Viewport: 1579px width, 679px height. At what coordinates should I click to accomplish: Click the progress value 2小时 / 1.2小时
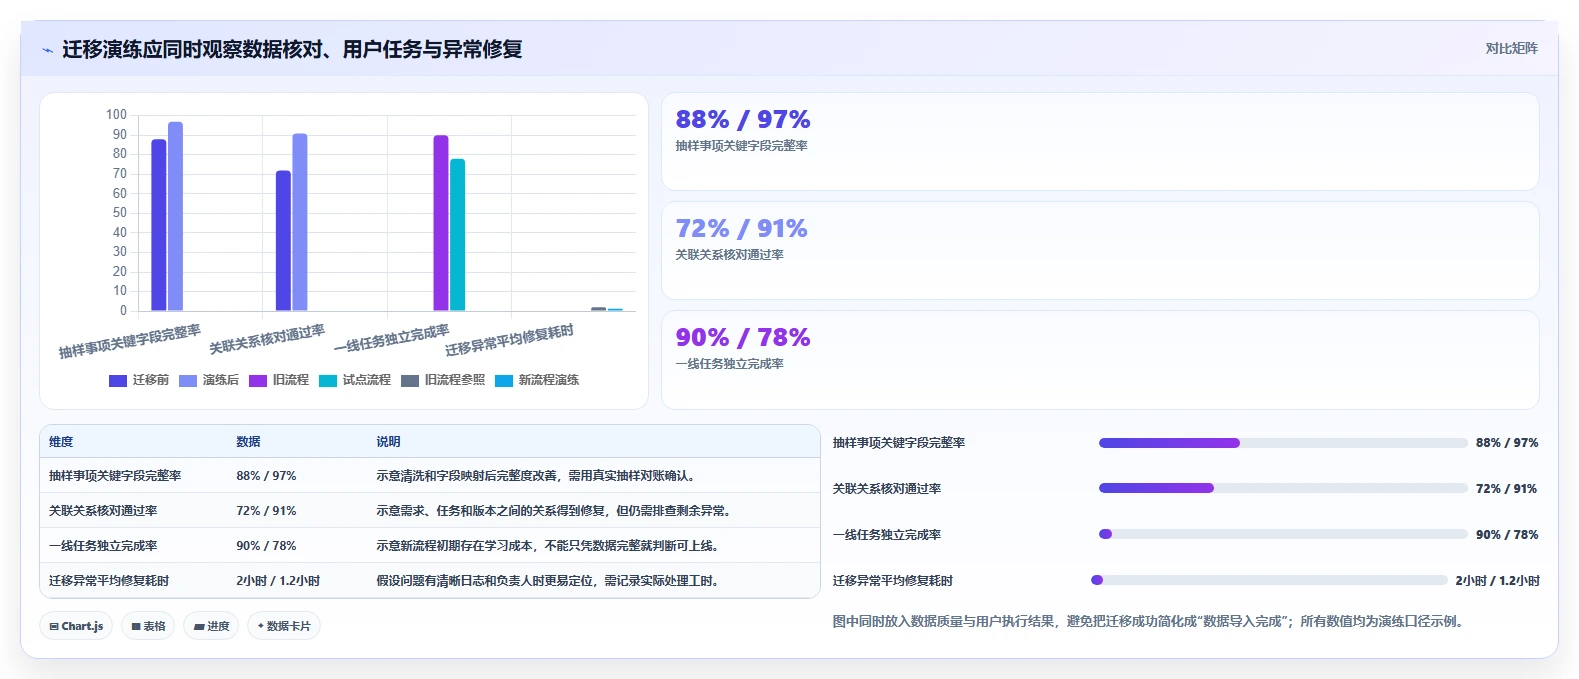[x=1497, y=581]
